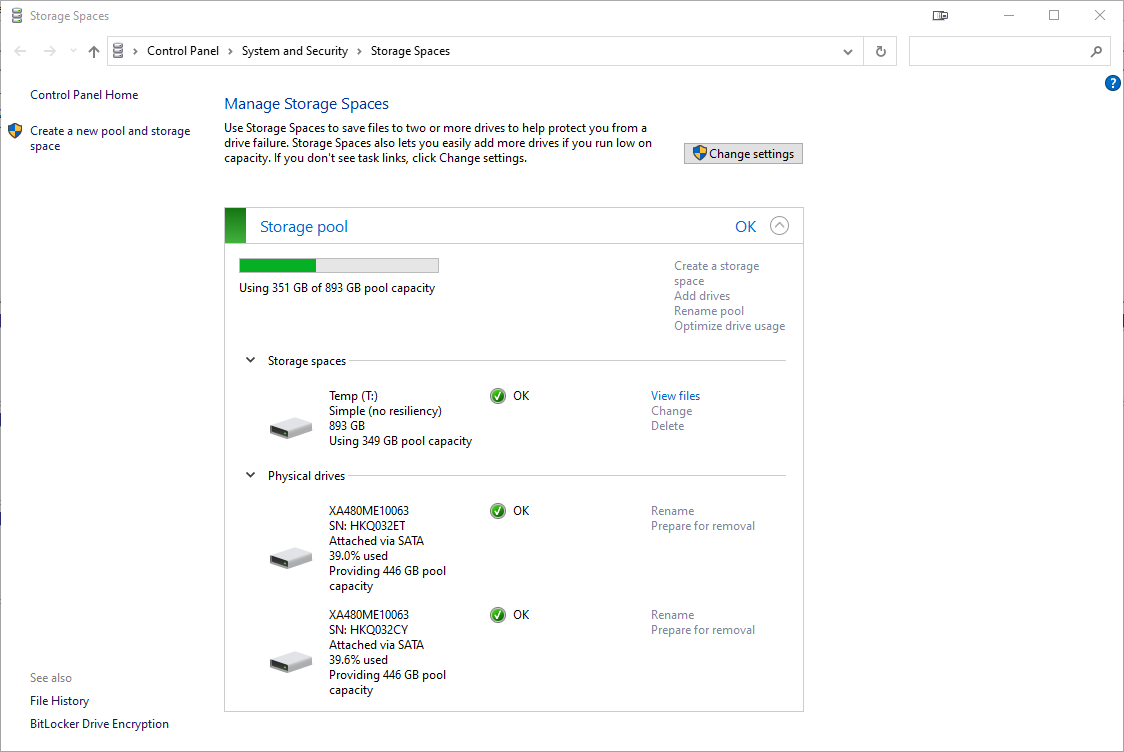Open the recent locations dropdown arrow
This screenshot has height=752, width=1124.
[x=73, y=51]
